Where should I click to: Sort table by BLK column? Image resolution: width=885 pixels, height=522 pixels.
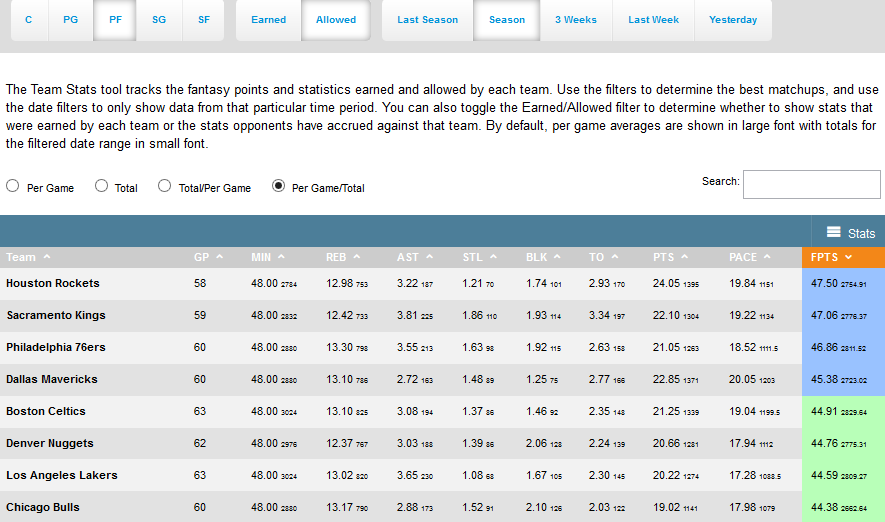543,257
